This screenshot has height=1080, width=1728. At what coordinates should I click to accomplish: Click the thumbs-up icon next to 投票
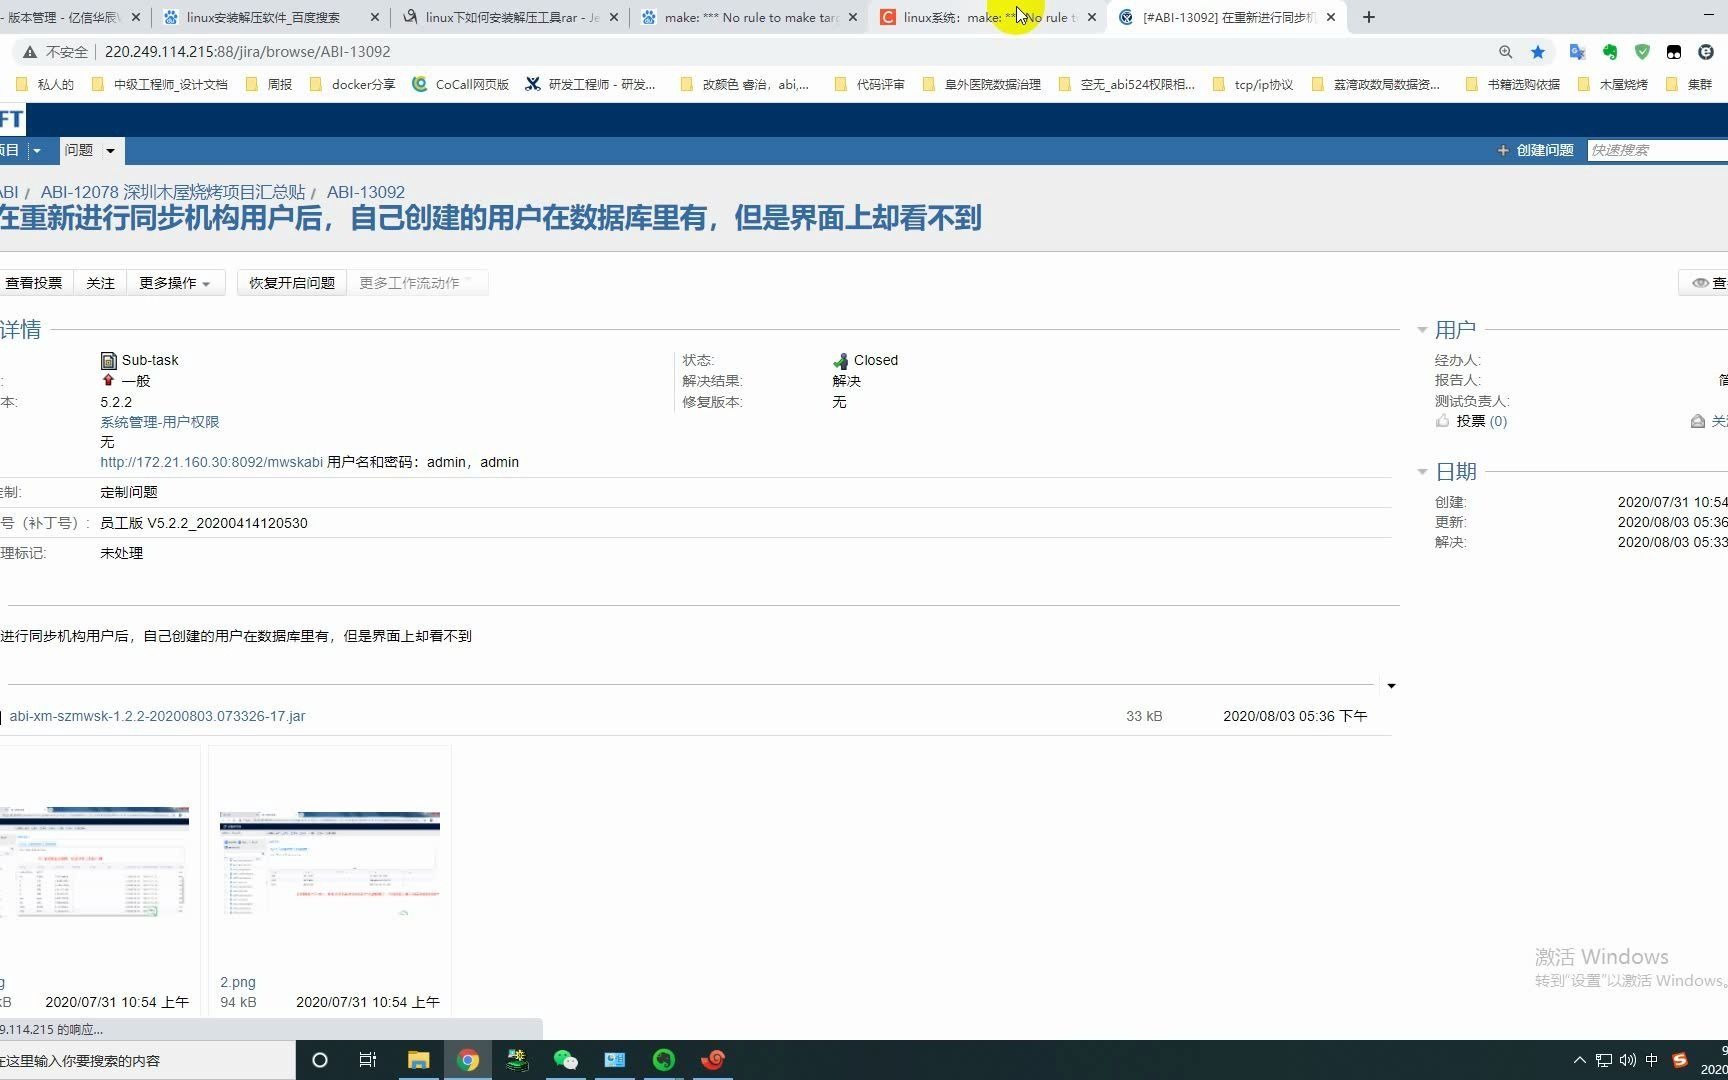1443,421
